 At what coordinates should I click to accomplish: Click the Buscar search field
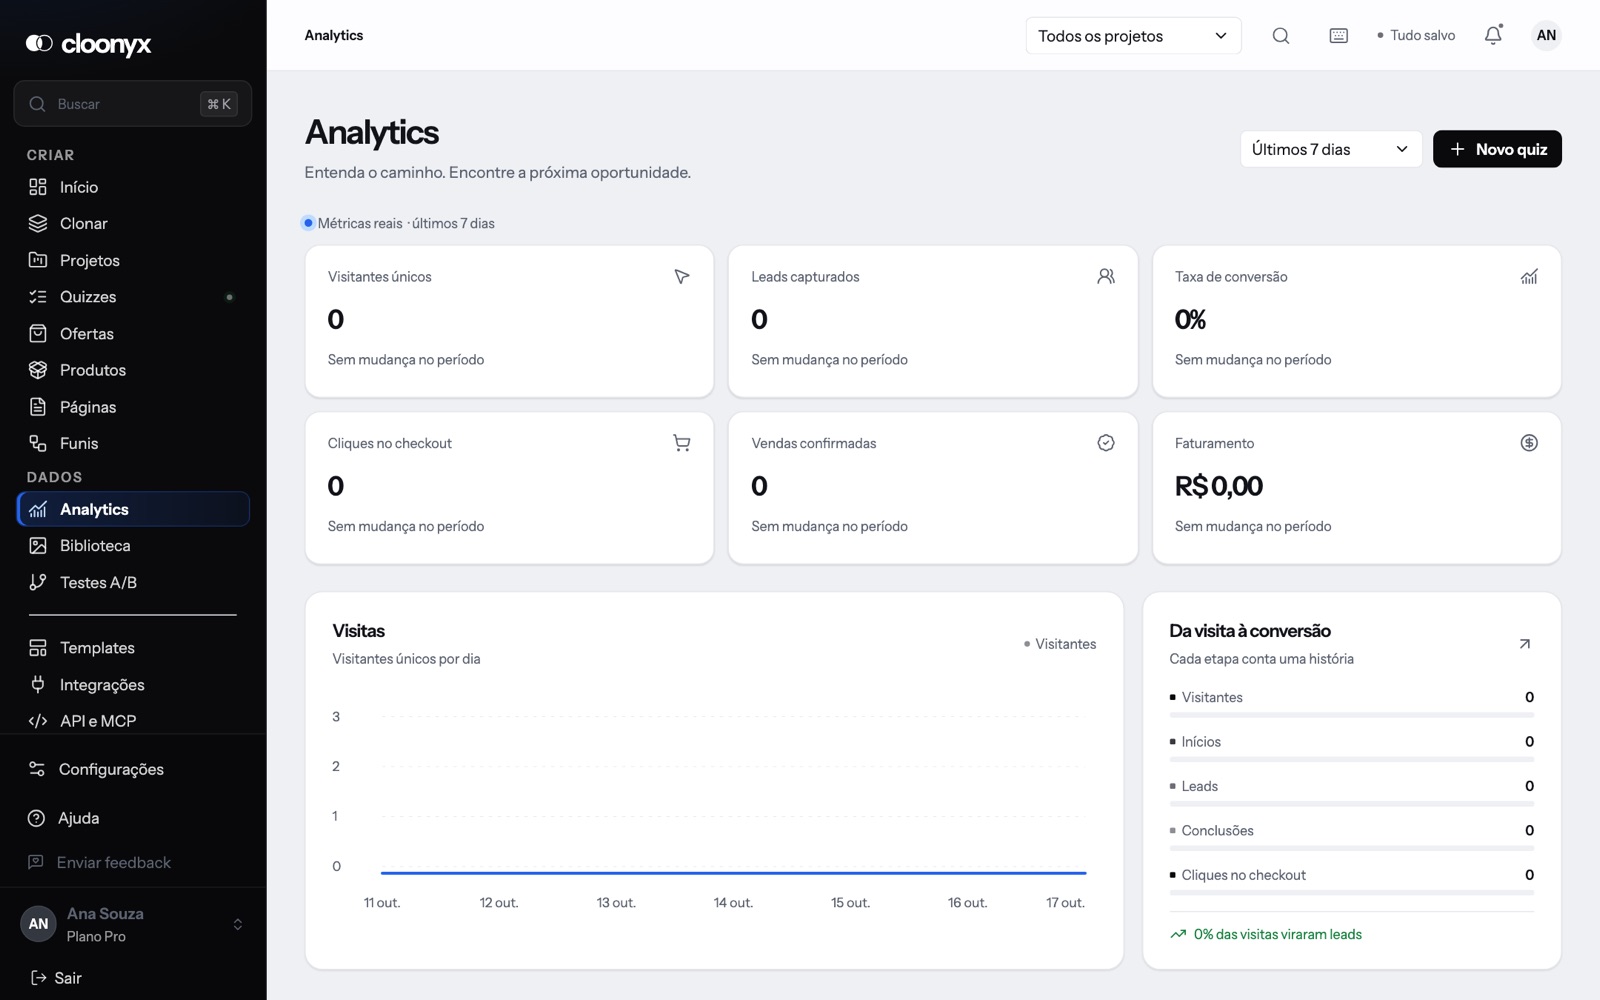[x=133, y=104]
